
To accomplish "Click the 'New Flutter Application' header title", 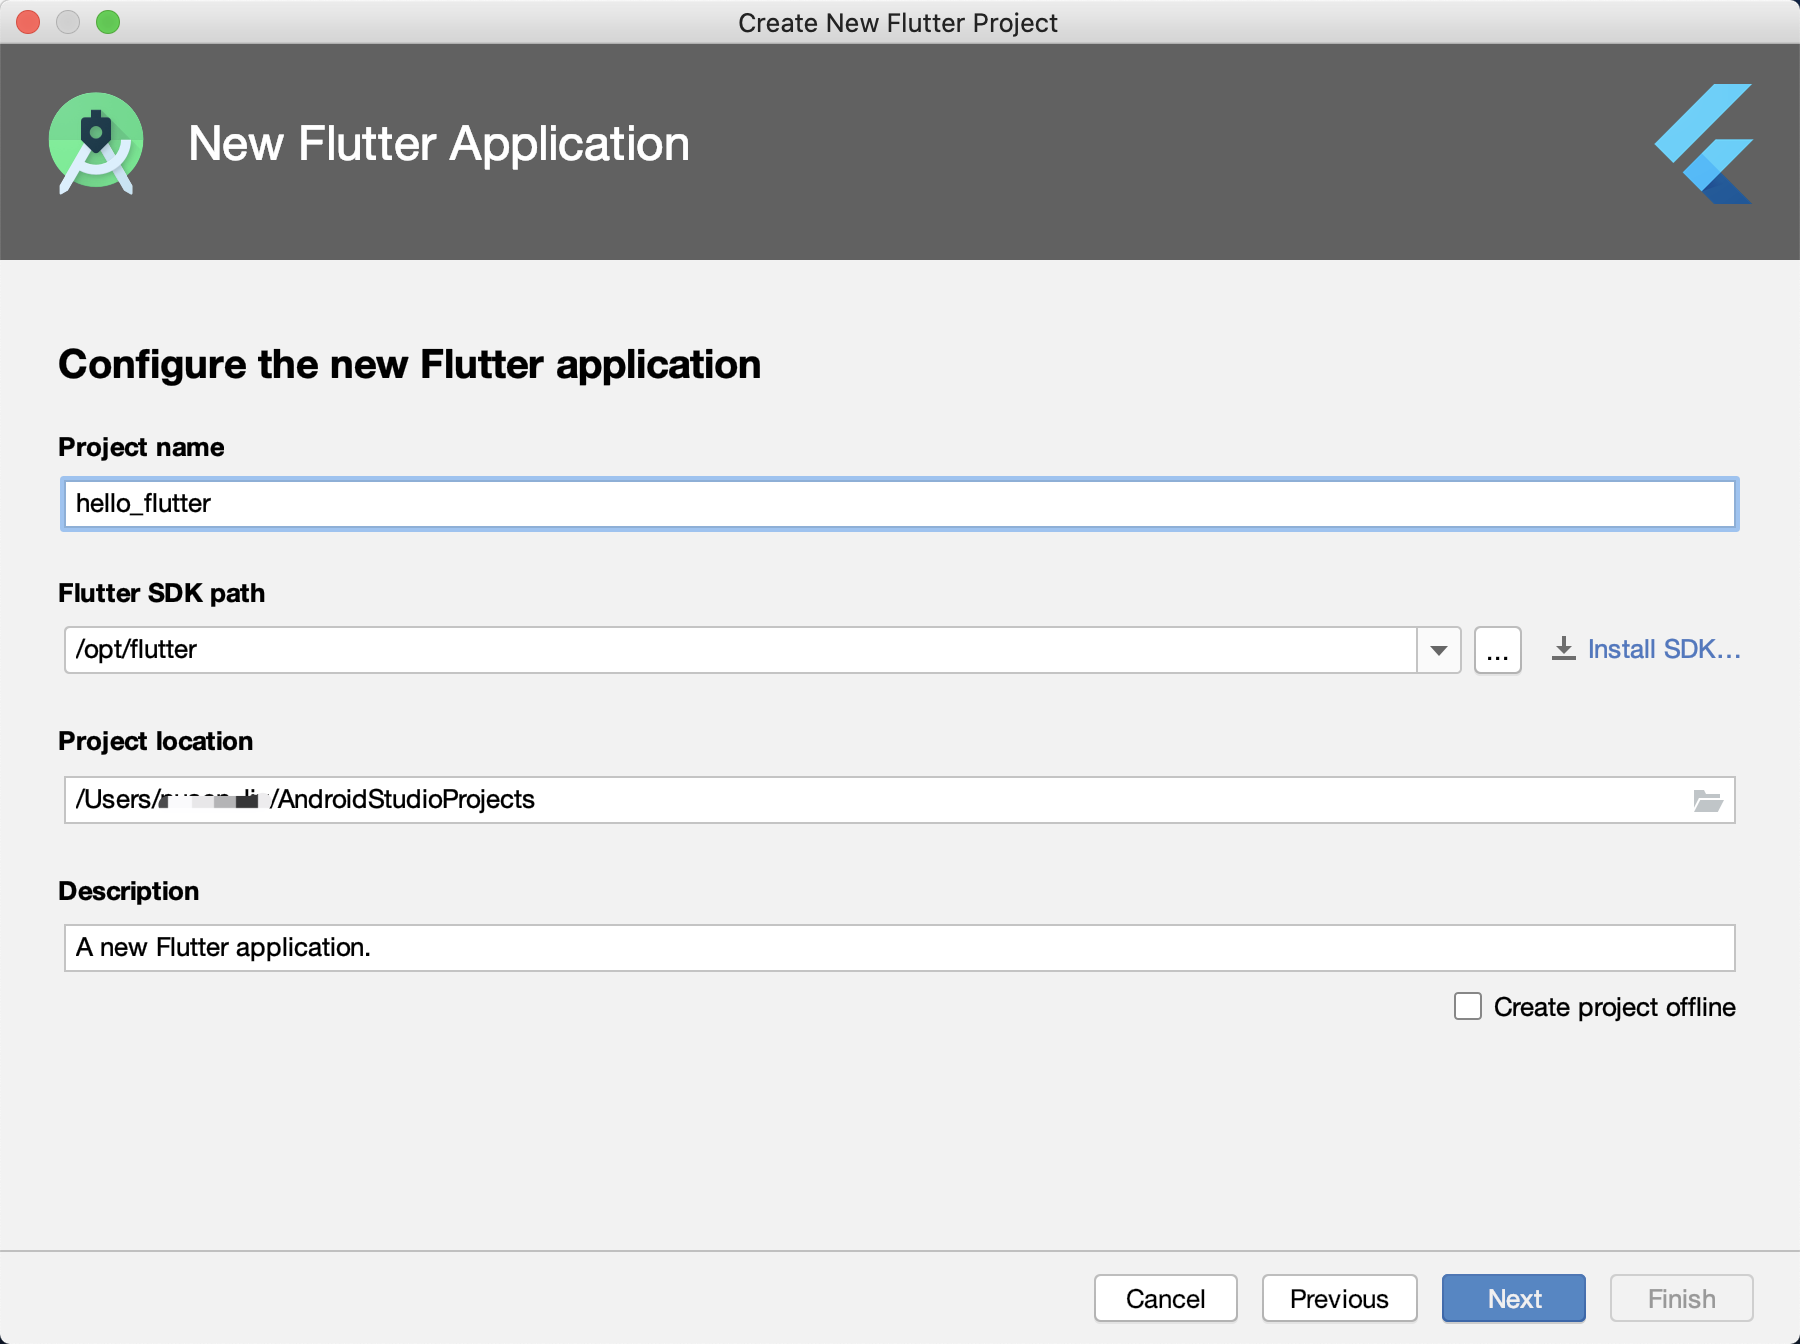I will click(439, 144).
